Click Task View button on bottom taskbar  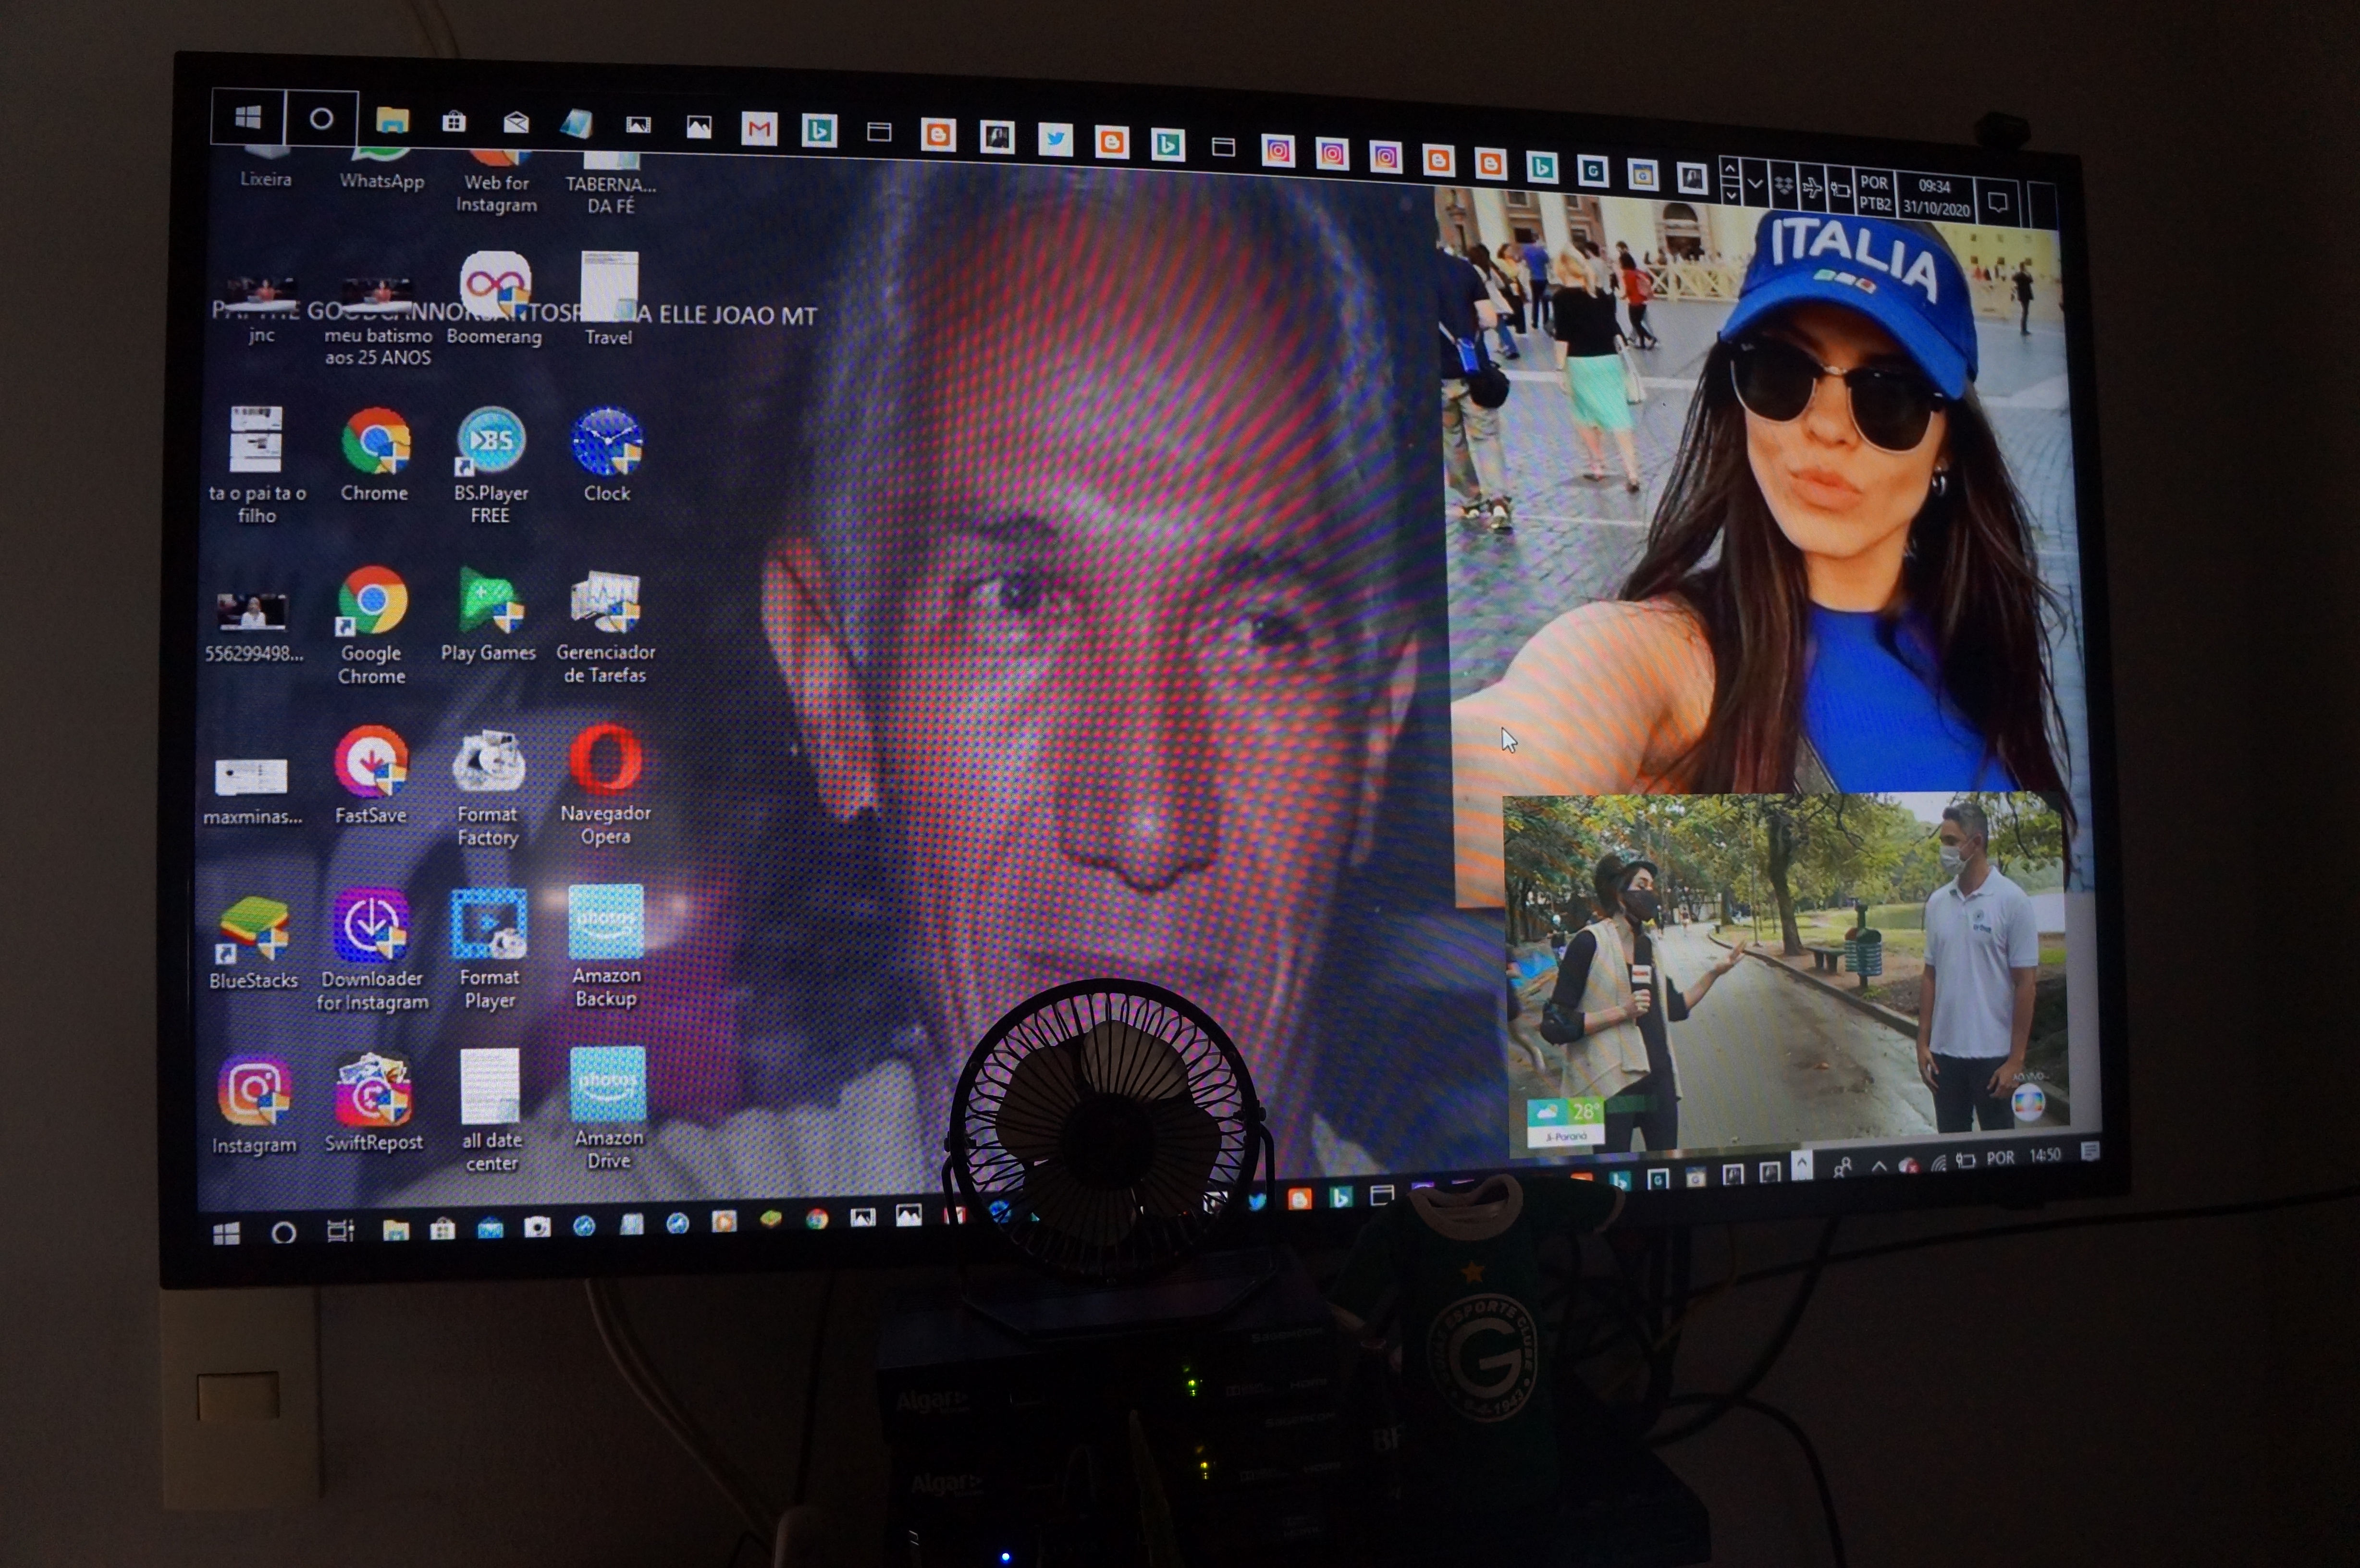pos(340,1231)
